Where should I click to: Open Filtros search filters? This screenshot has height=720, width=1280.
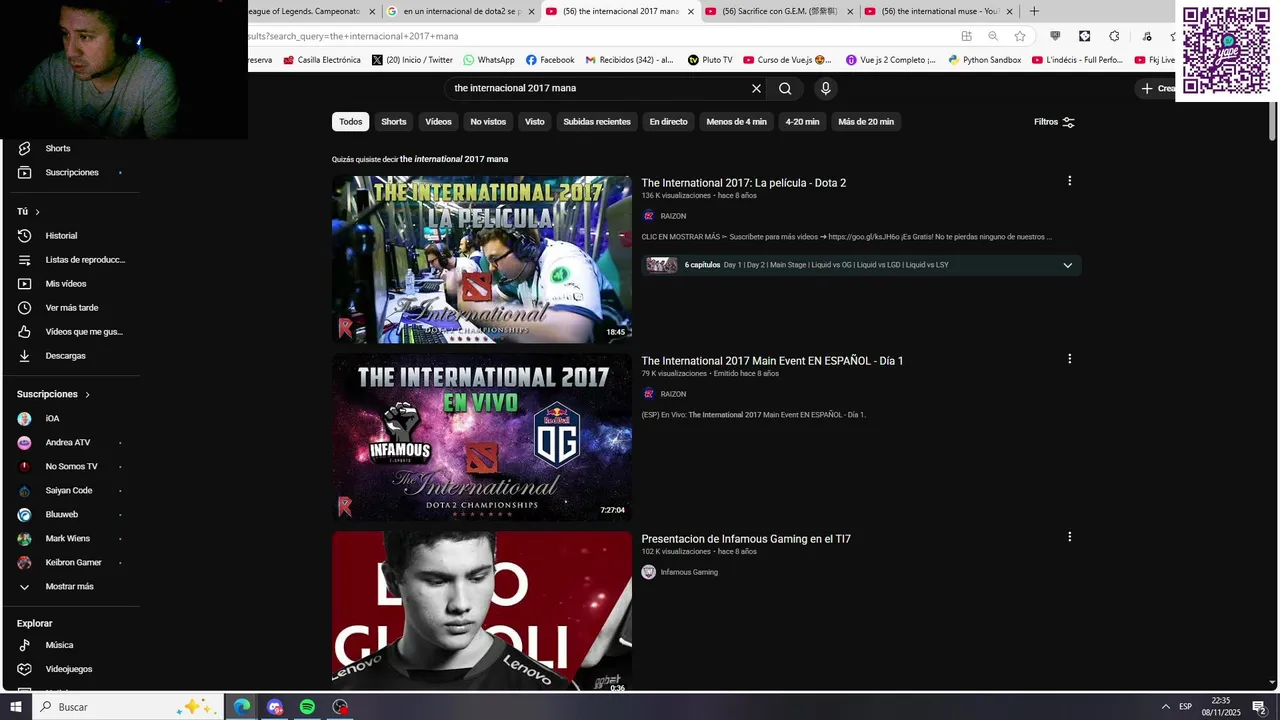1054,122
